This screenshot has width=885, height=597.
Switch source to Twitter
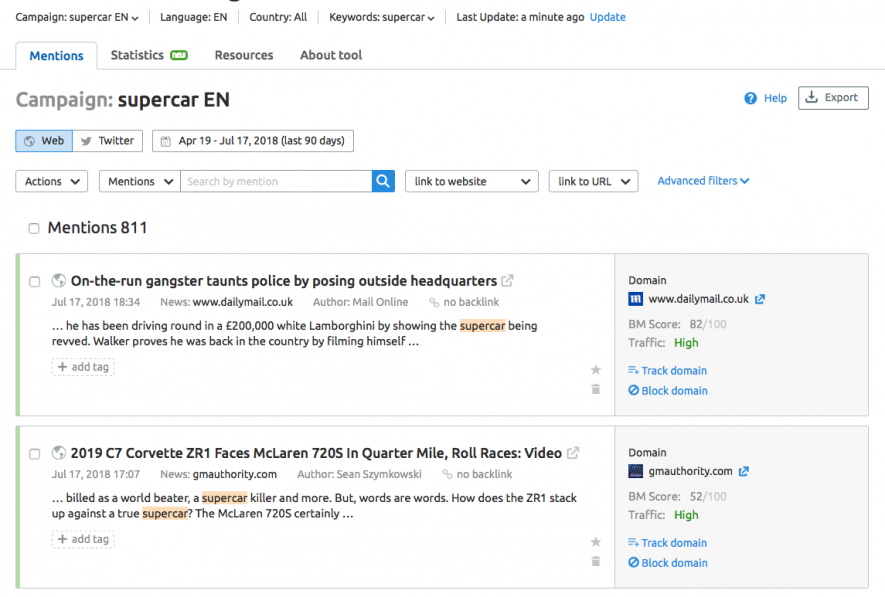[108, 141]
